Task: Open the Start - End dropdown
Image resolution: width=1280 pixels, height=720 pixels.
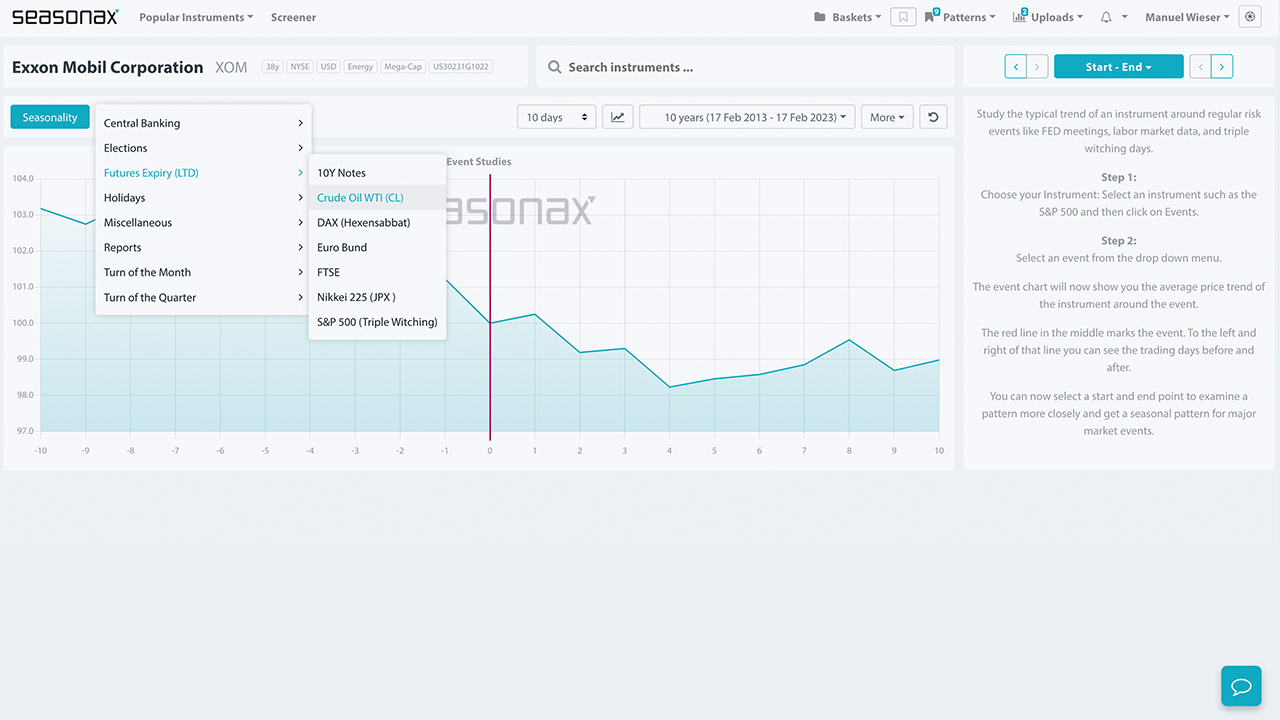Action: [x=1118, y=67]
